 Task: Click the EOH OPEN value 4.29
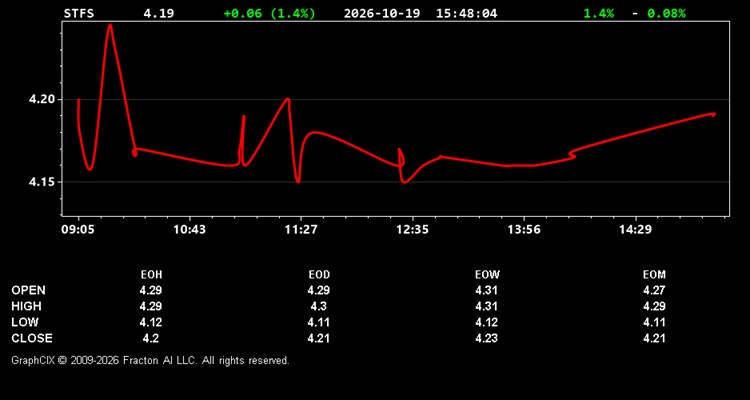151,290
